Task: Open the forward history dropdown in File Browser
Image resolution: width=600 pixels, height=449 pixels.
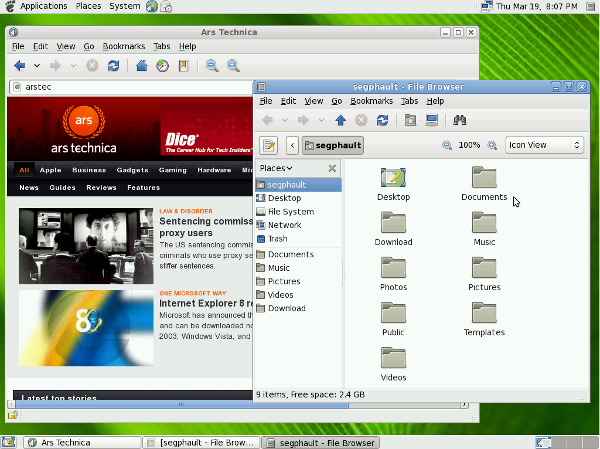Action: pyautogui.click(x=321, y=121)
